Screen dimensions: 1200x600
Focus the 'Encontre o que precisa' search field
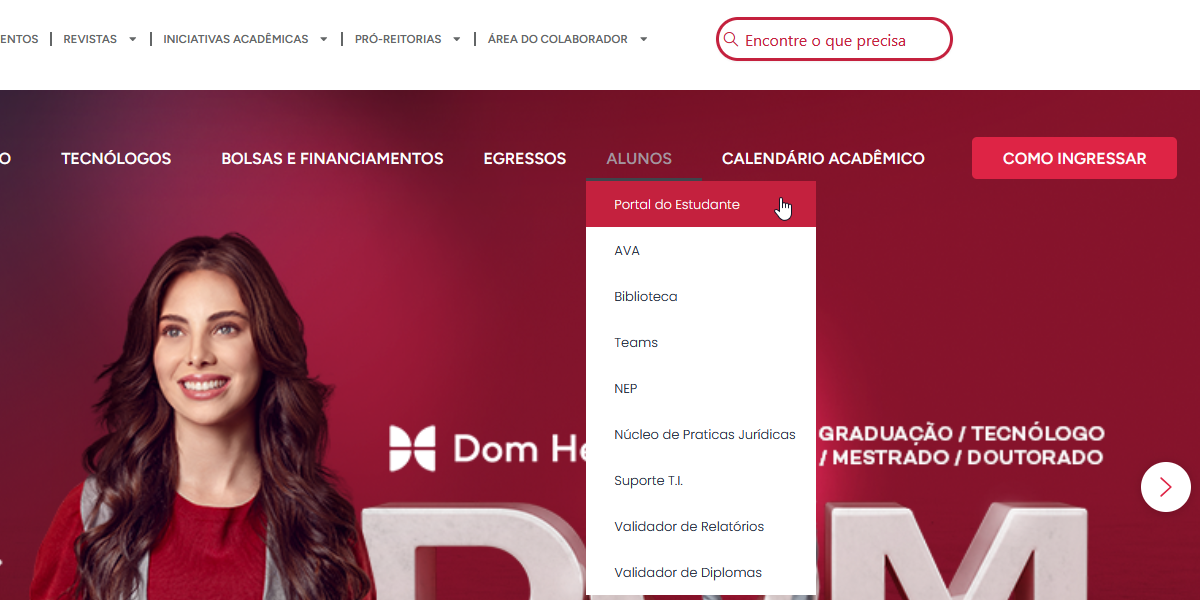point(834,40)
